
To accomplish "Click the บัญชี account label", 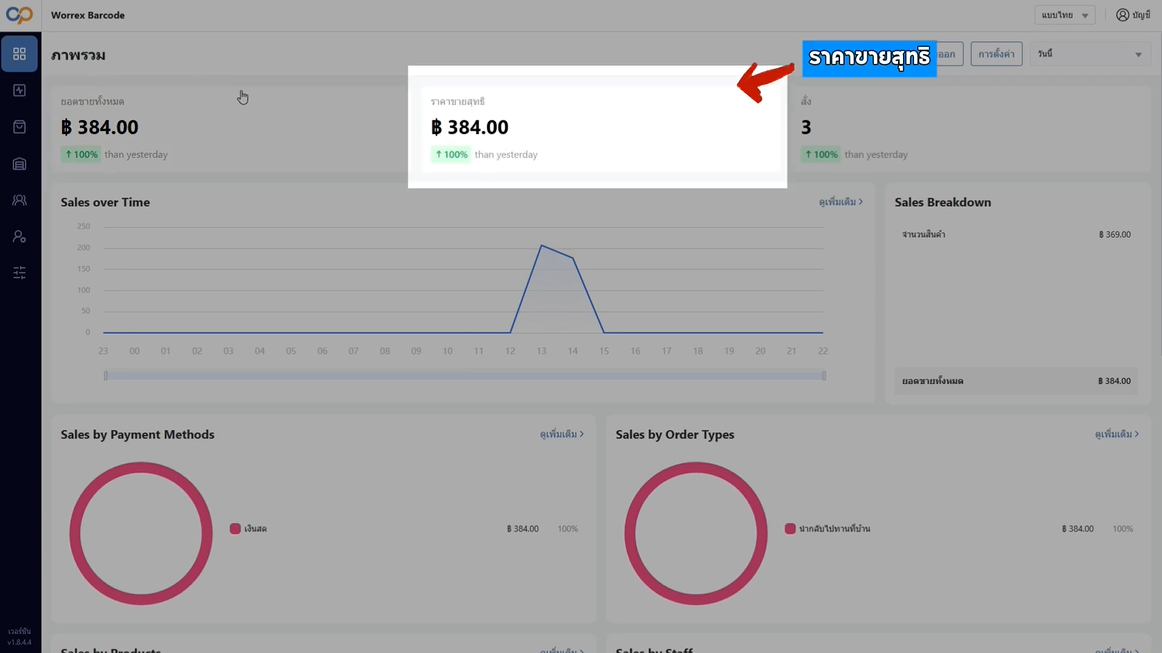I will click(1141, 15).
